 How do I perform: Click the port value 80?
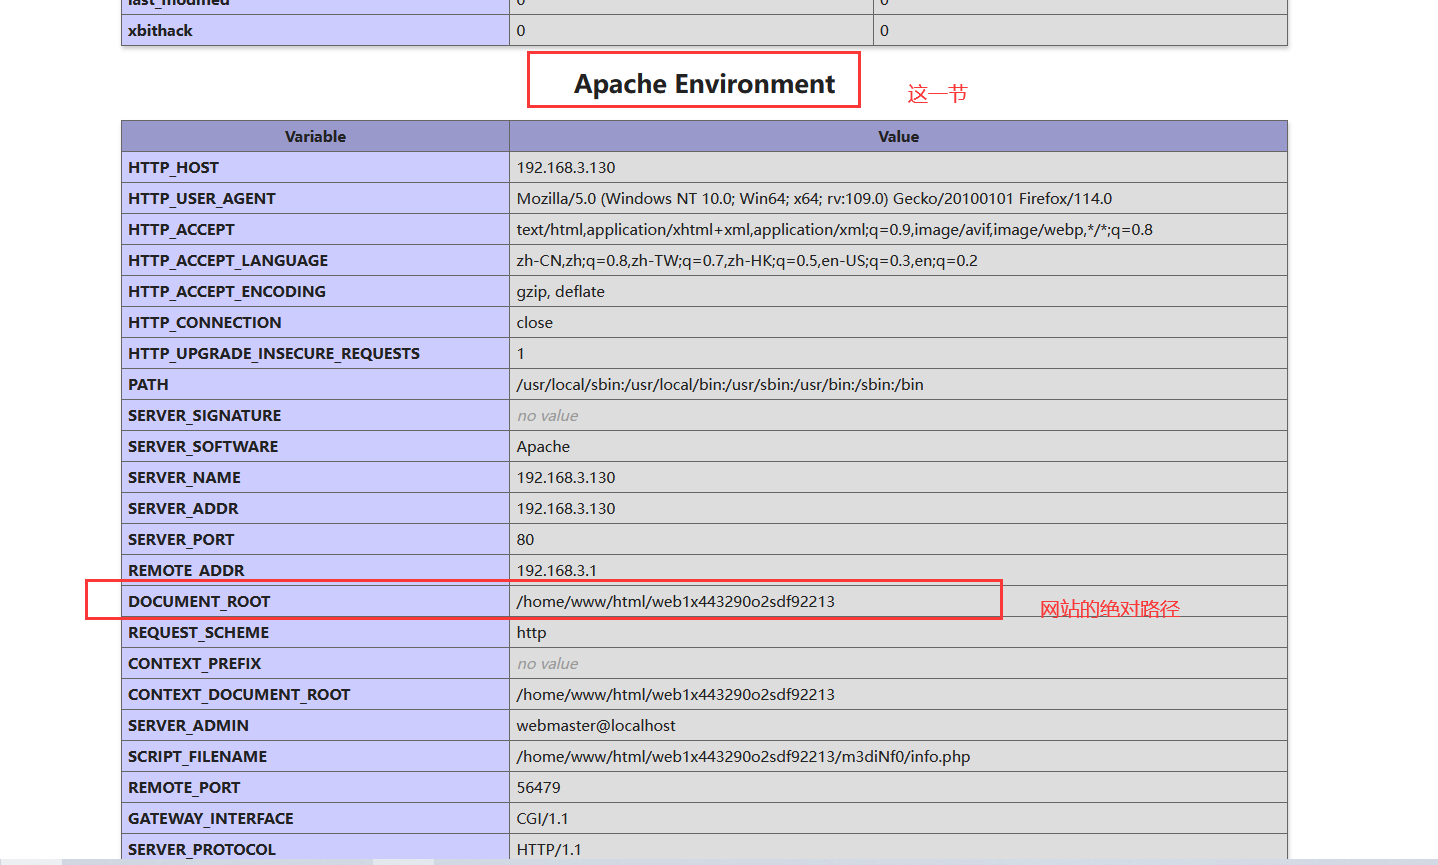coord(525,539)
